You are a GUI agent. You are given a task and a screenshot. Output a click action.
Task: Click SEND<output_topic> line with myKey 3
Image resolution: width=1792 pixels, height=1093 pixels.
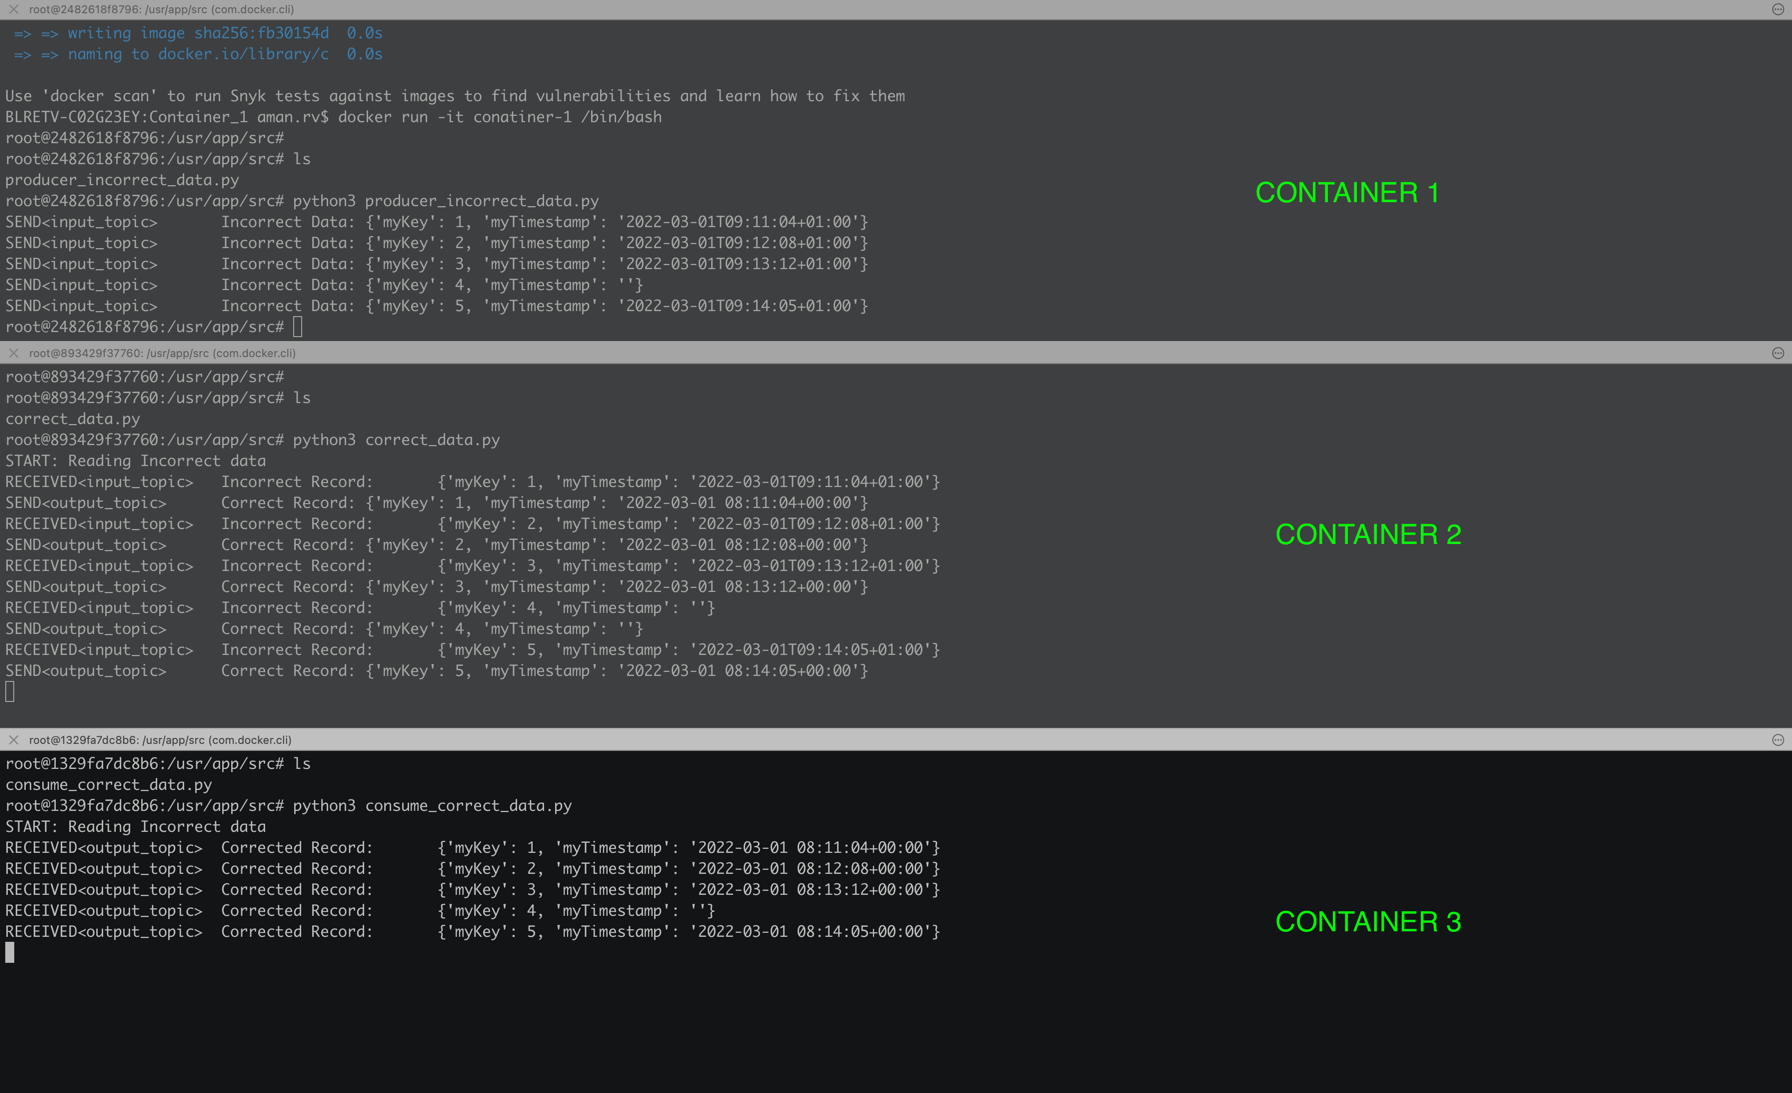coord(437,587)
